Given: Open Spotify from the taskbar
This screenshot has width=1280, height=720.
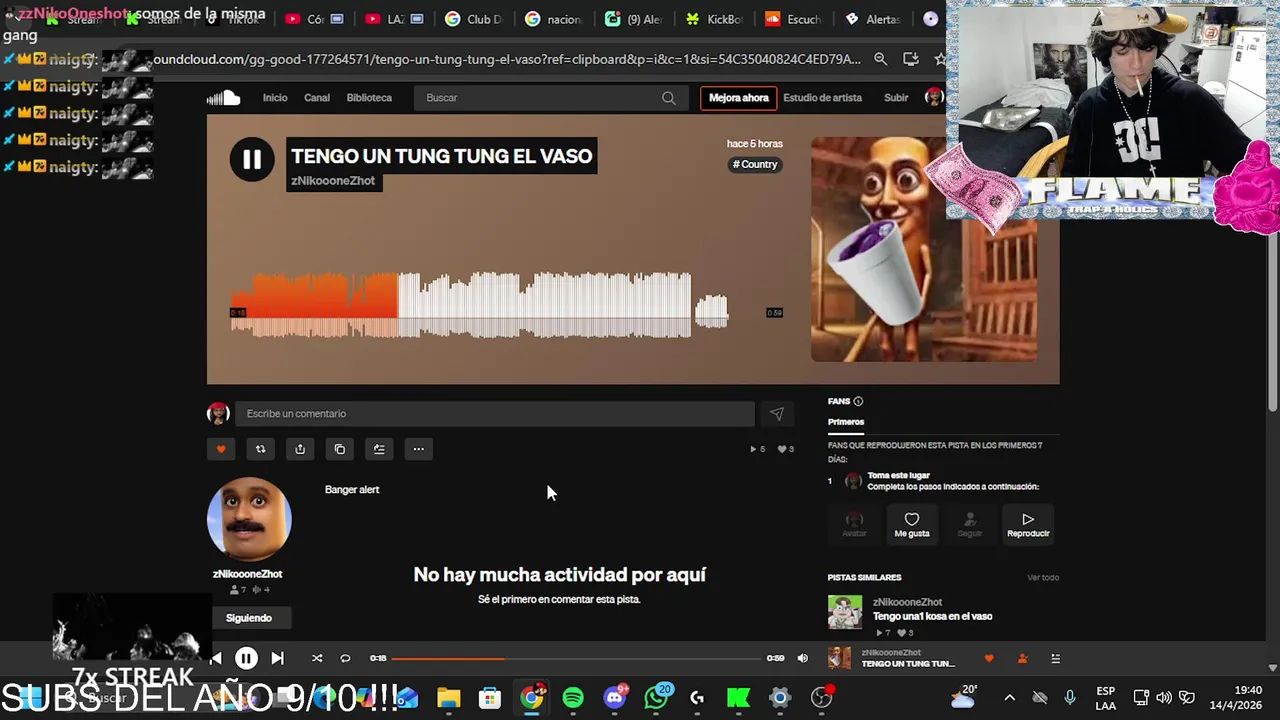Looking at the screenshot, I should coord(573,697).
